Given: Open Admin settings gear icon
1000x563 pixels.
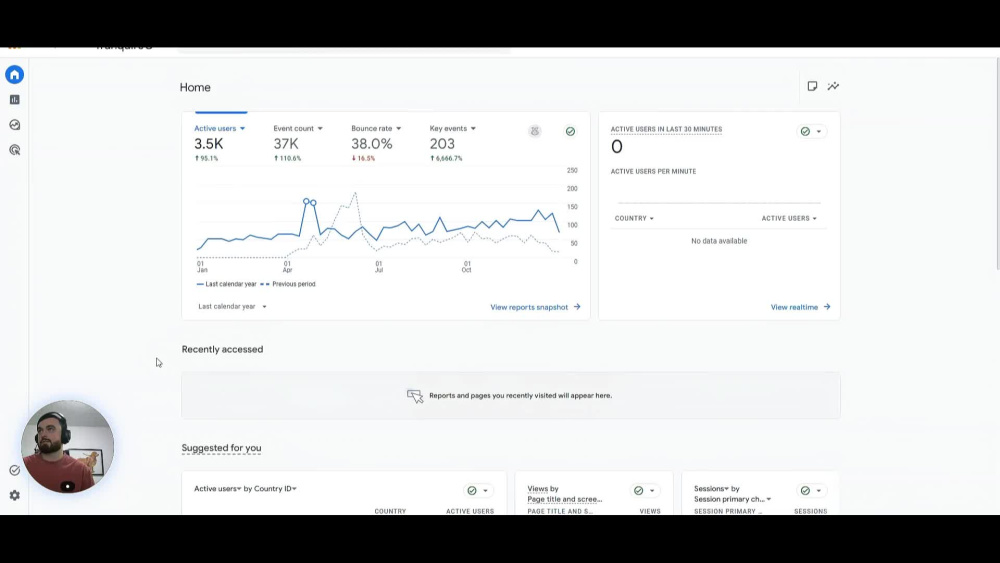Looking at the screenshot, I should [x=15, y=495].
